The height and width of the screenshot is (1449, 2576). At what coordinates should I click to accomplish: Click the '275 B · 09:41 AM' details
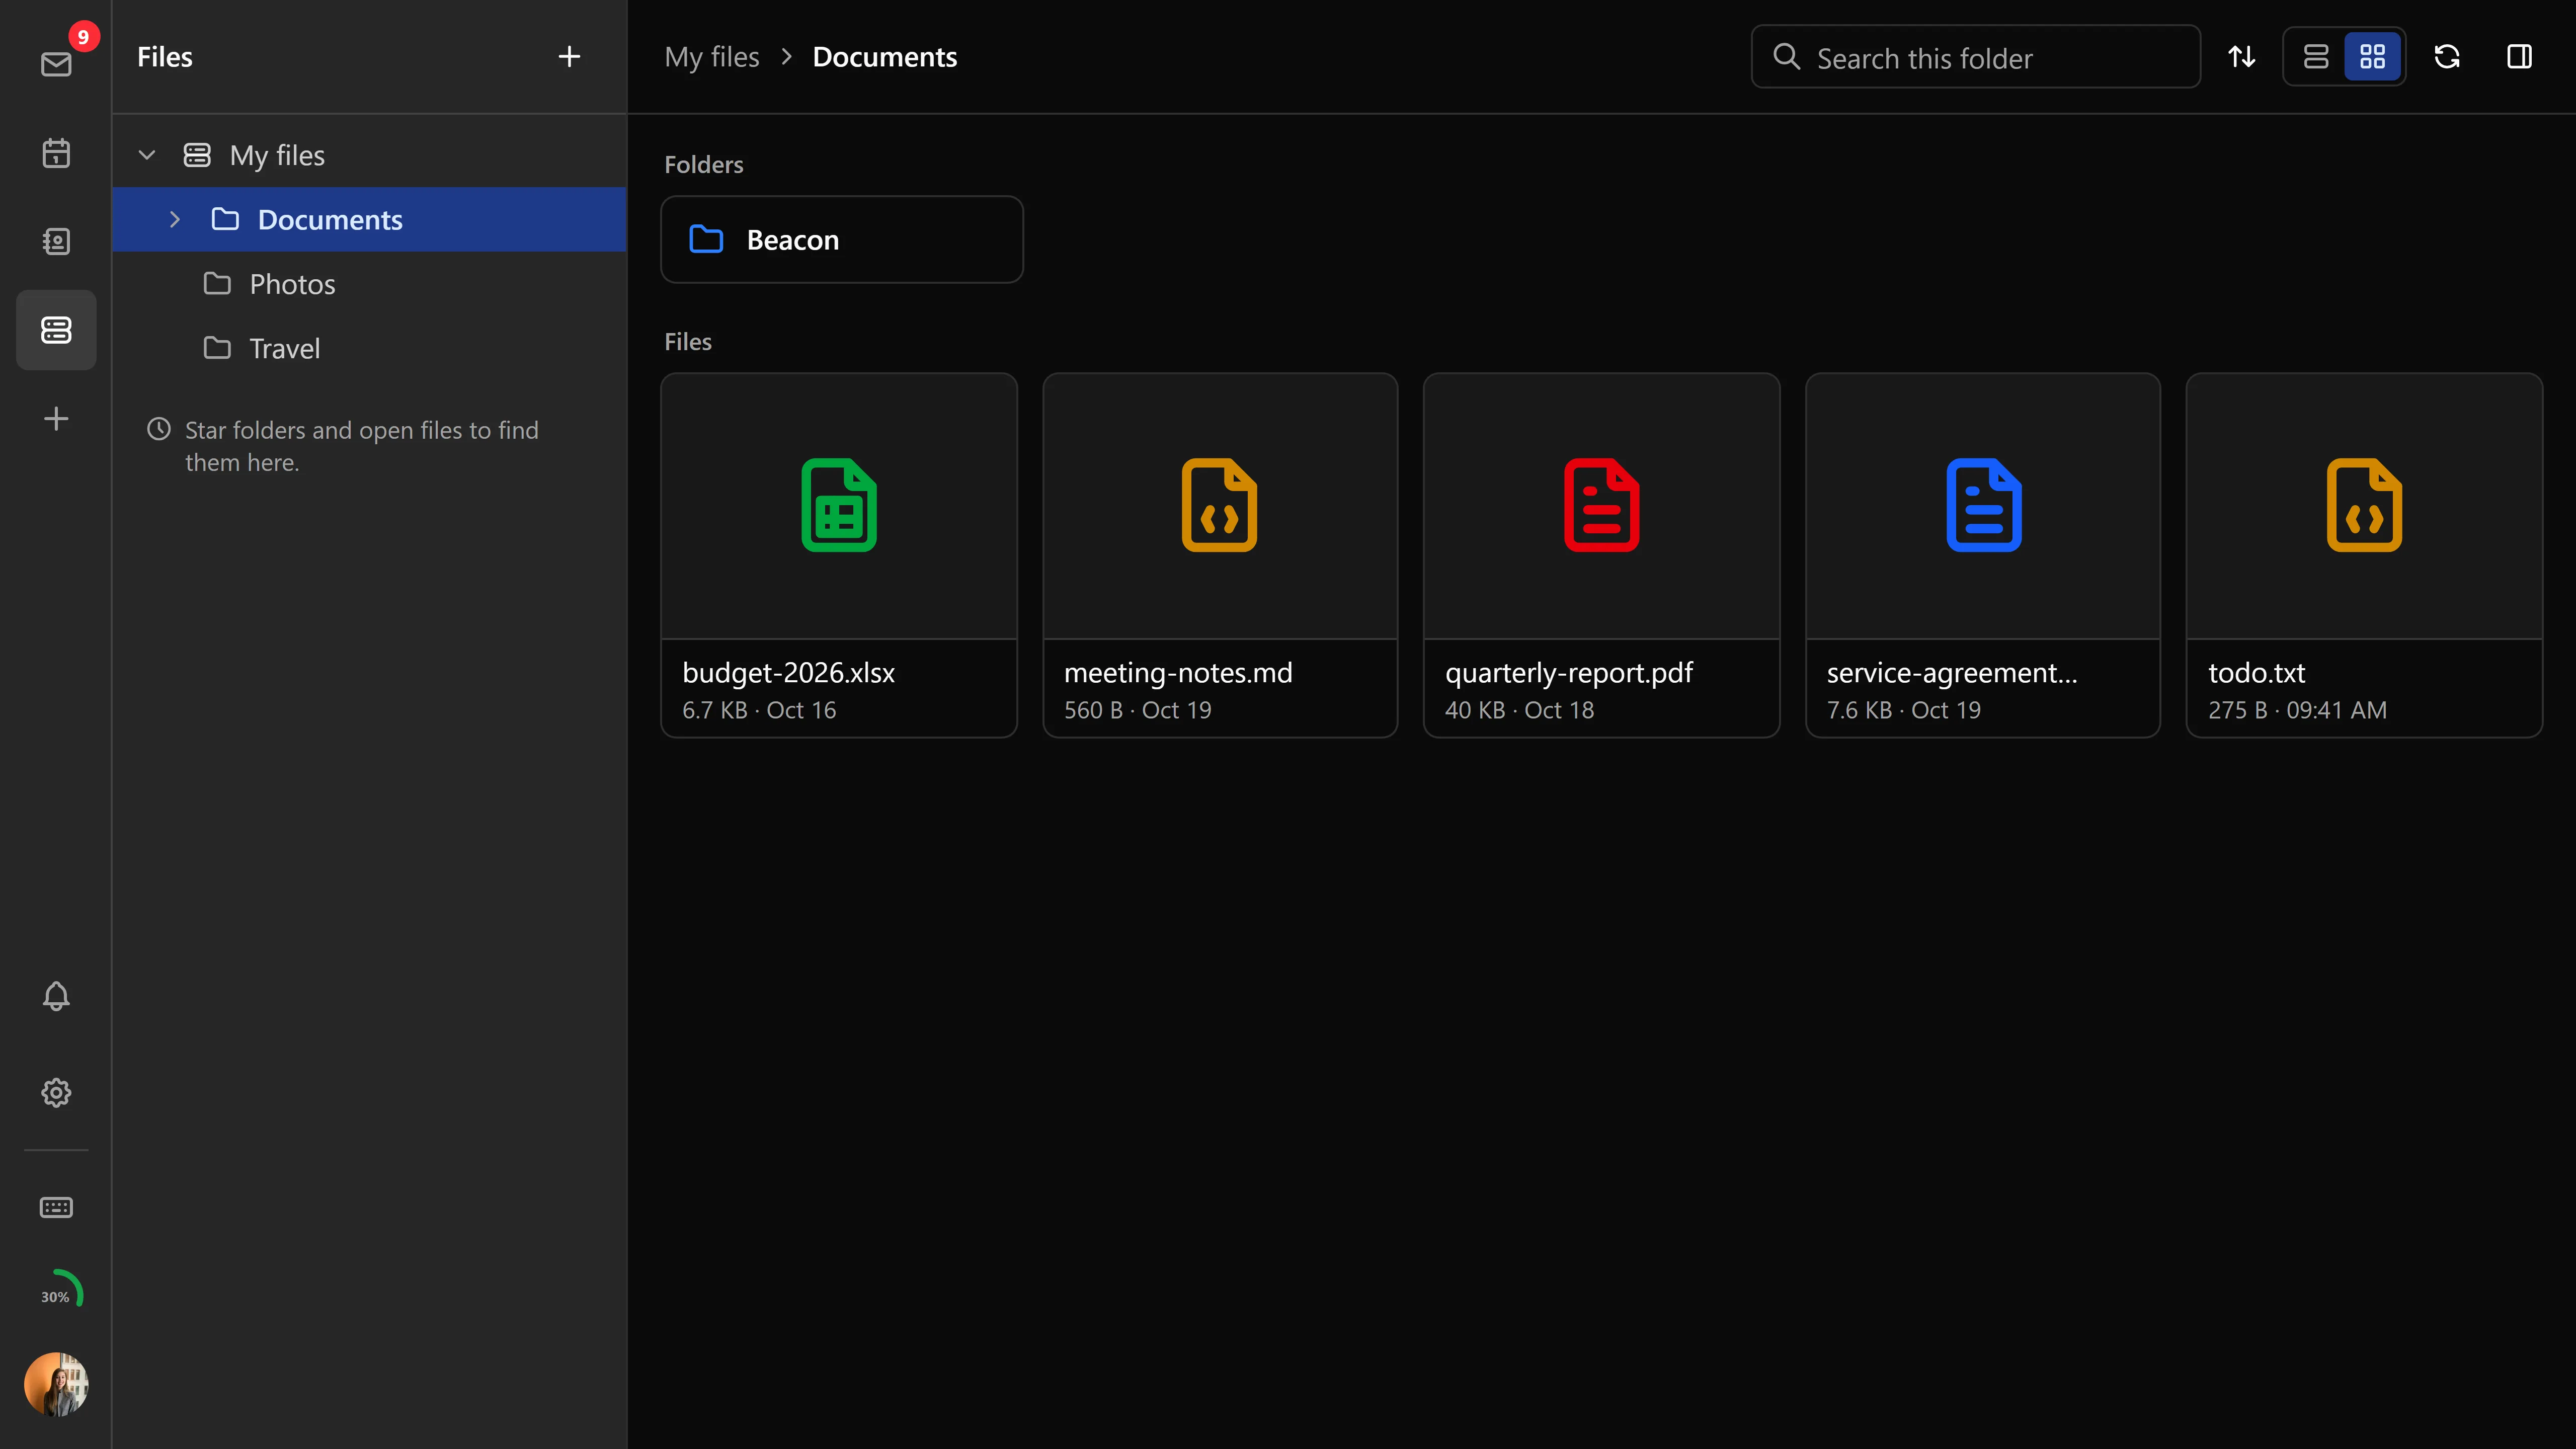coord(2298,710)
